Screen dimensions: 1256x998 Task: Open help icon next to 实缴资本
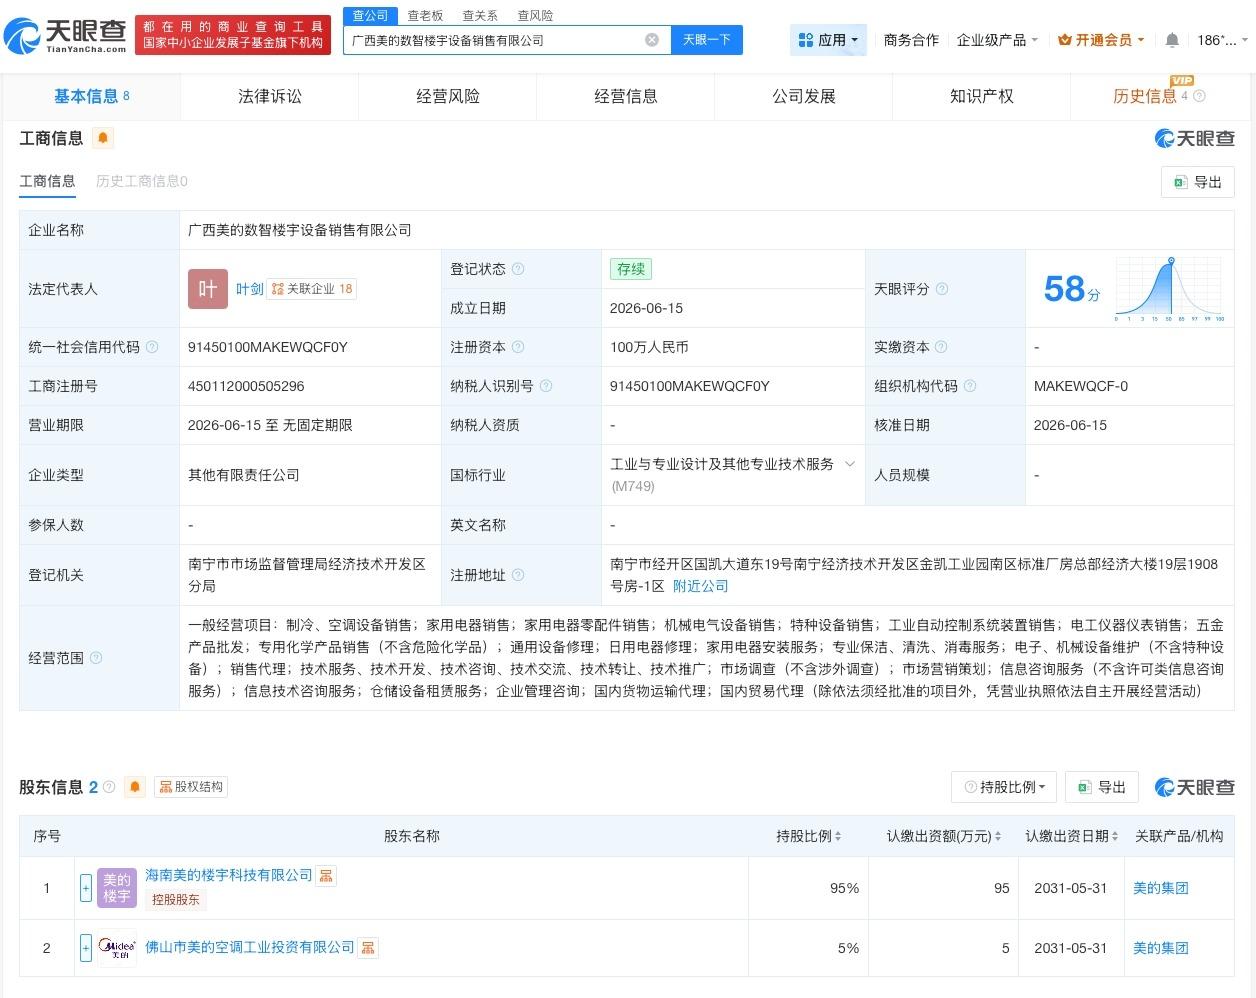click(942, 347)
